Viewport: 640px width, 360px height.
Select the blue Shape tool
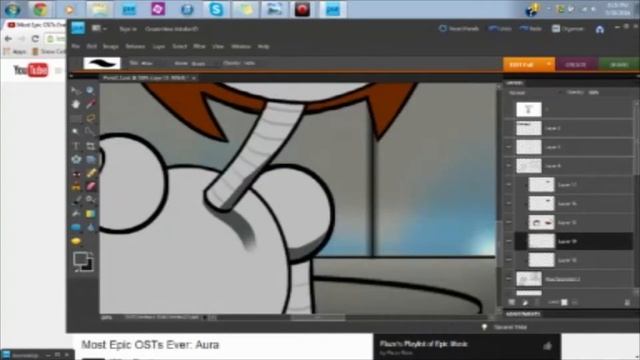76,227
